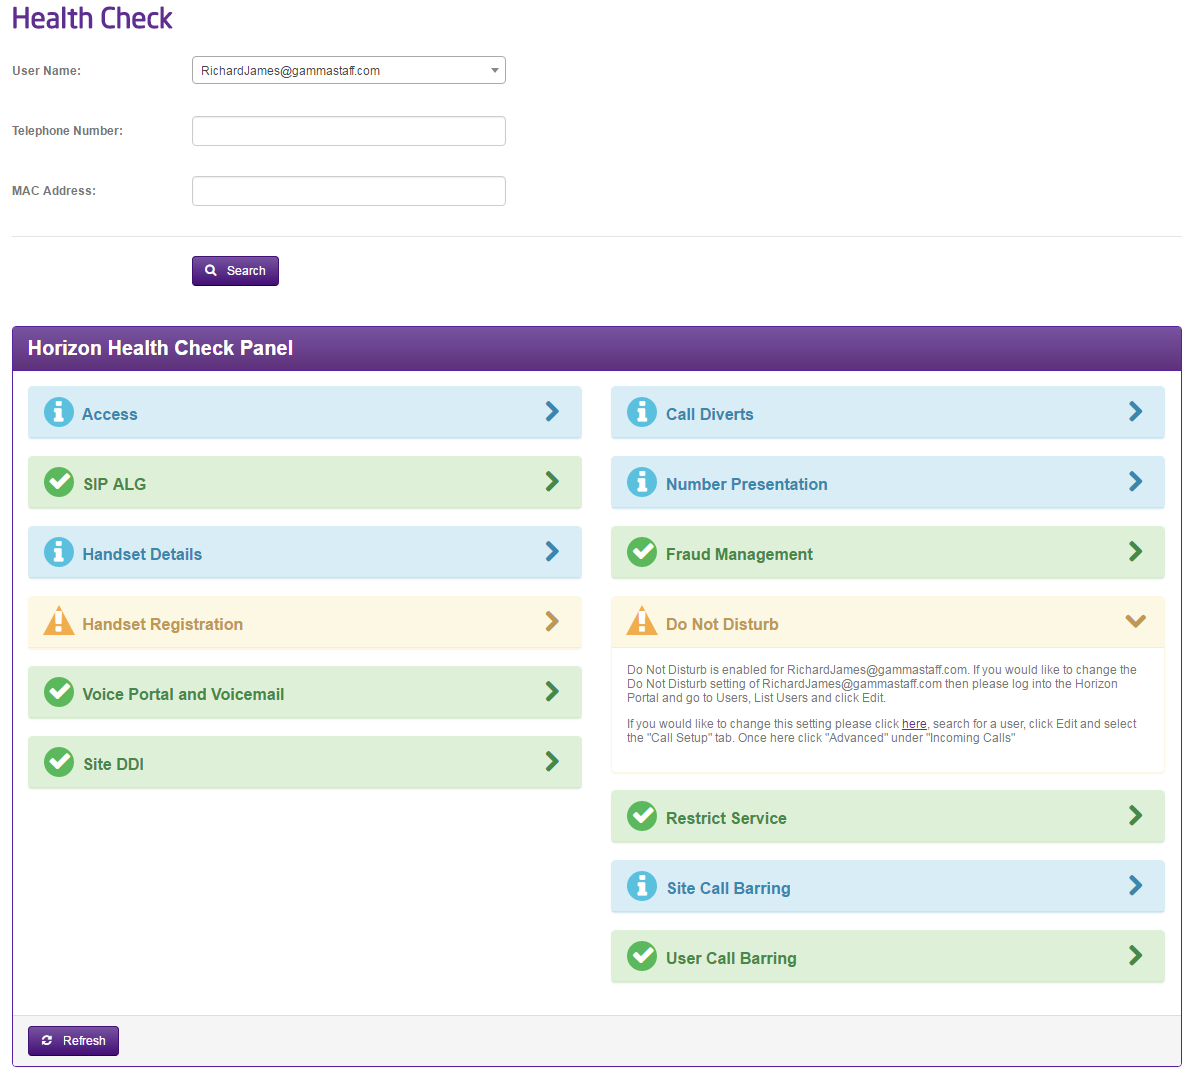Expand the Call Diverts chevron
Viewport: 1195px width, 1082px height.
pyautogui.click(x=1136, y=412)
